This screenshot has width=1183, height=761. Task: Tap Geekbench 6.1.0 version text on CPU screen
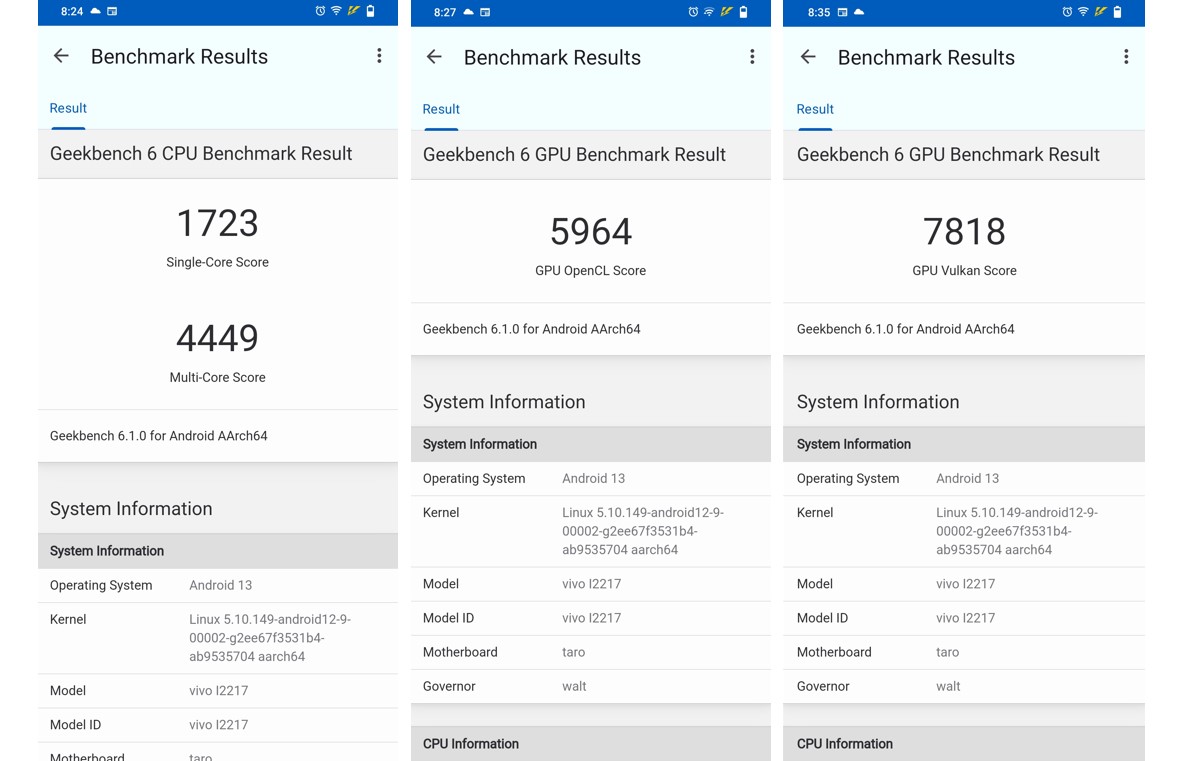click(x=158, y=436)
